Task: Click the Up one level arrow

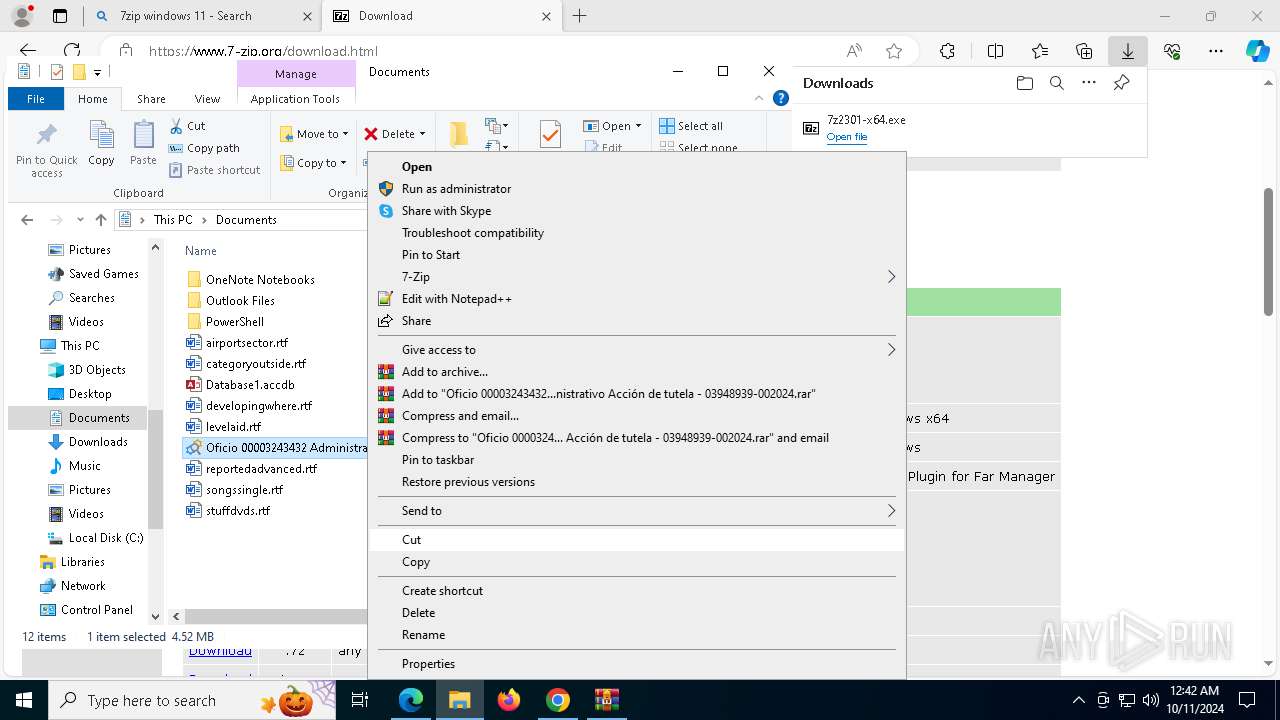Action: click(100, 220)
